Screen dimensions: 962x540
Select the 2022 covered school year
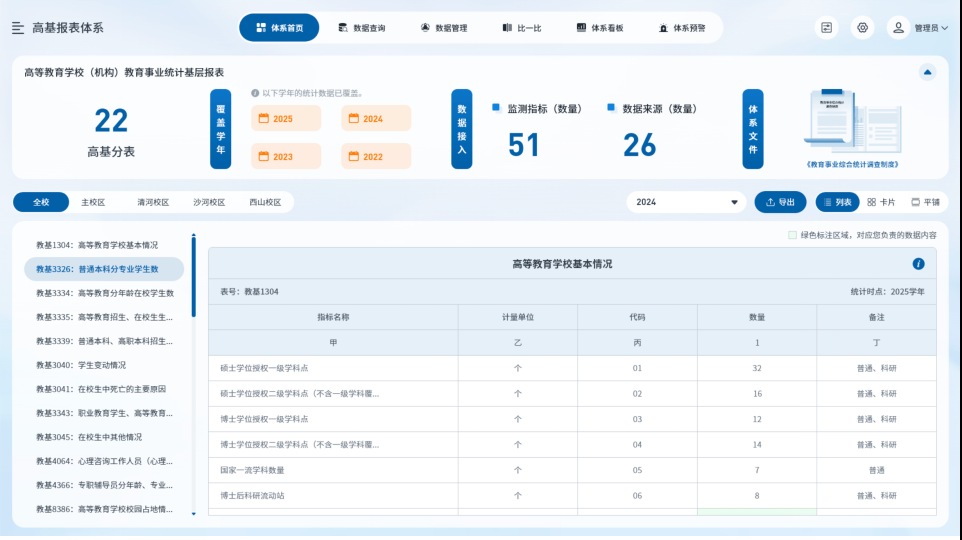376,156
